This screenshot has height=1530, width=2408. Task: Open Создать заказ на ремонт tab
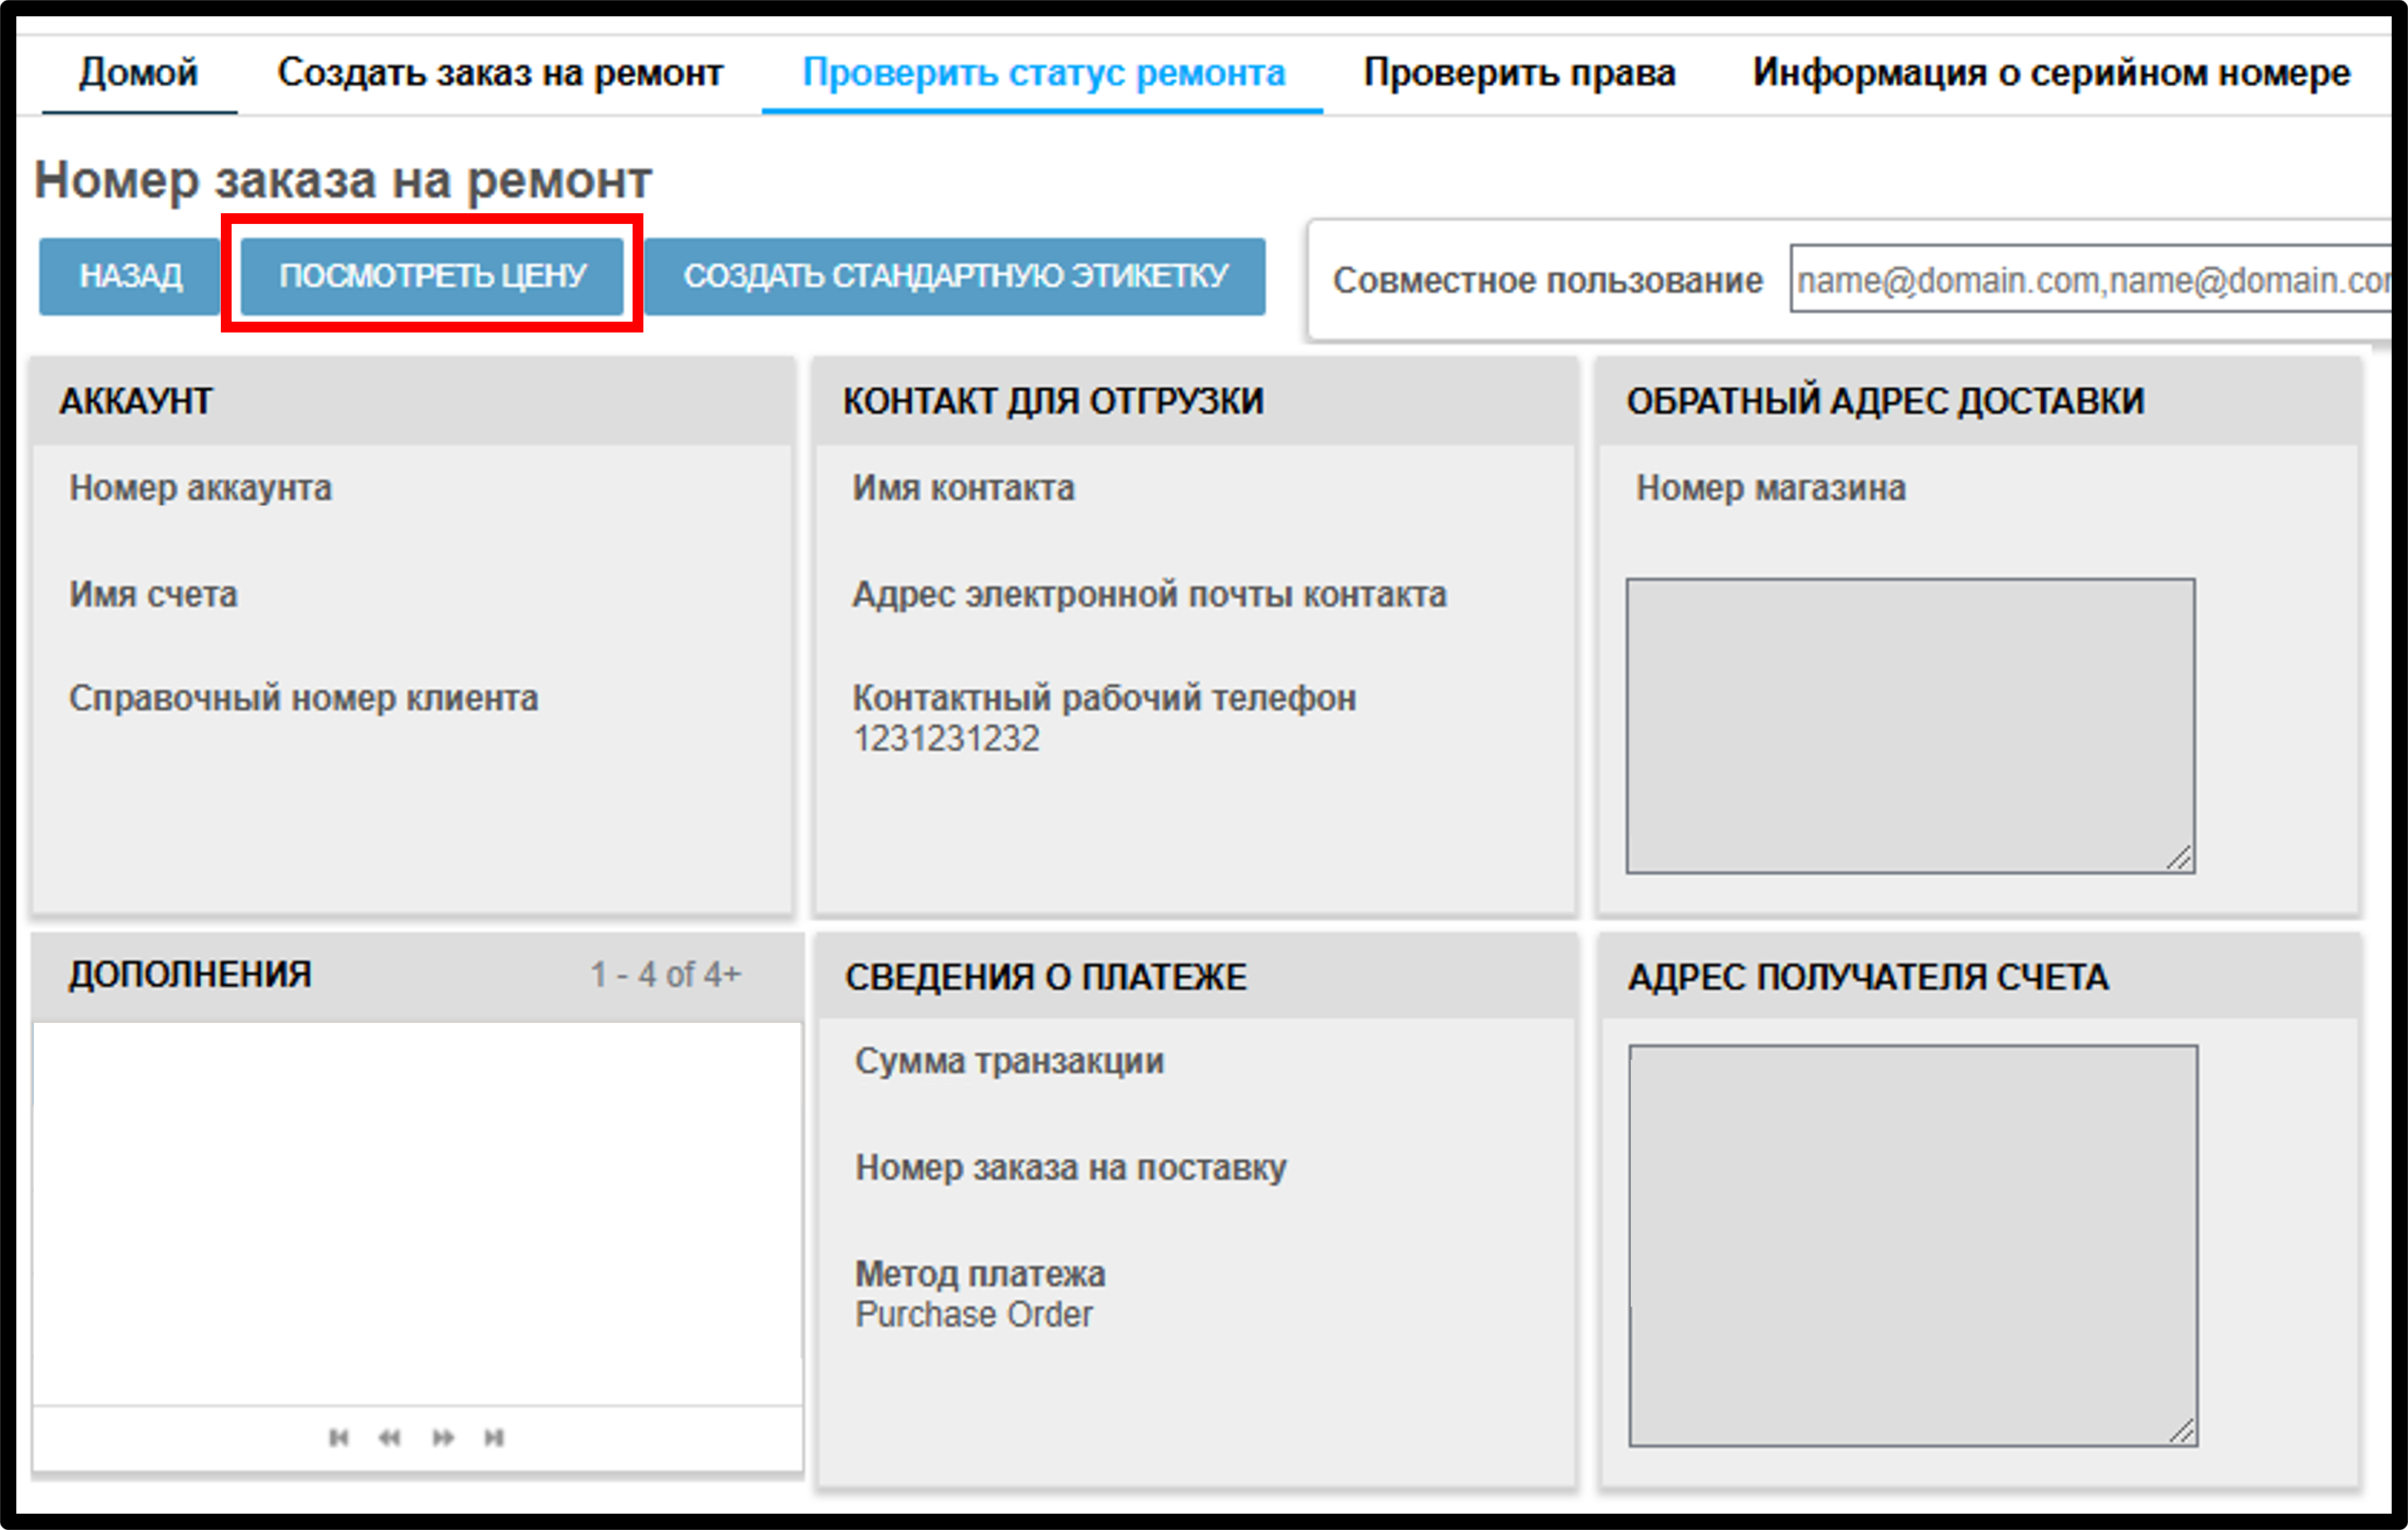500,73
